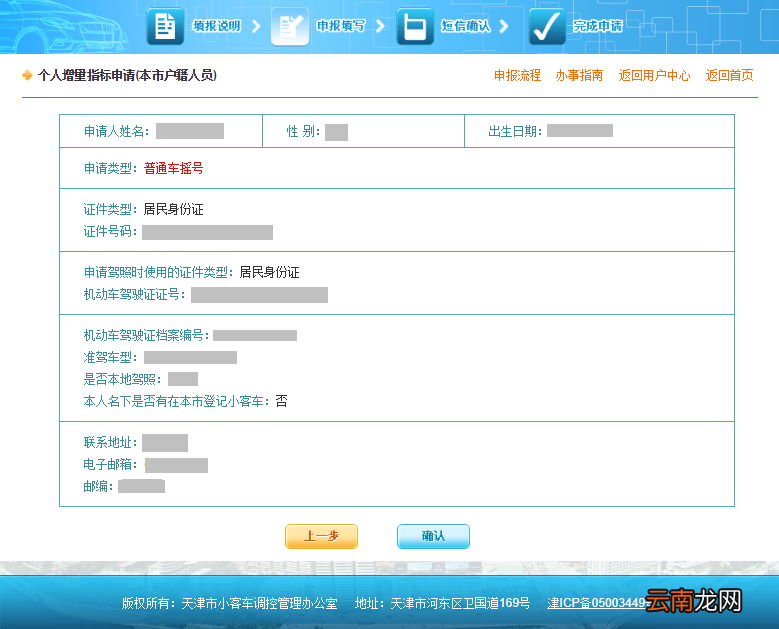Click the 邮编 label

pos(98,486)
